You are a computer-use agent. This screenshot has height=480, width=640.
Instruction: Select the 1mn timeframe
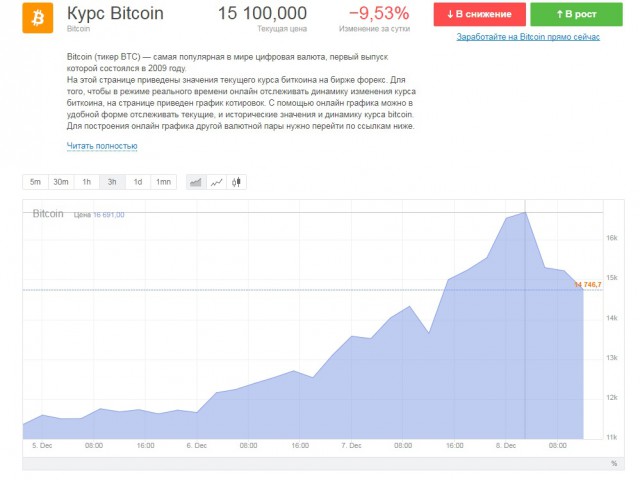pos(163,182)
